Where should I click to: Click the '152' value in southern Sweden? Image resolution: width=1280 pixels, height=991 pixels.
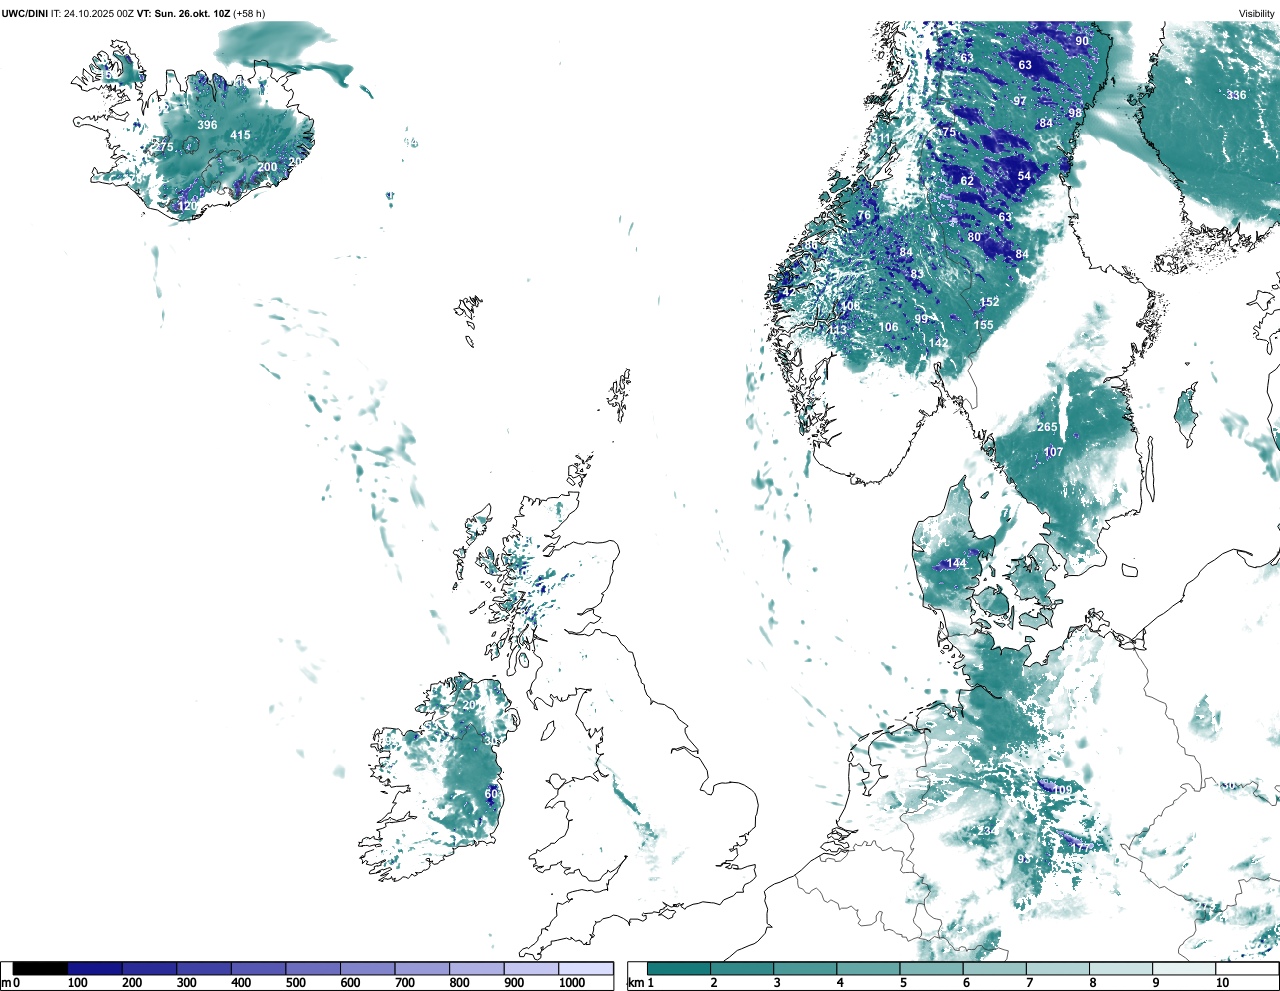coord(989,302)
